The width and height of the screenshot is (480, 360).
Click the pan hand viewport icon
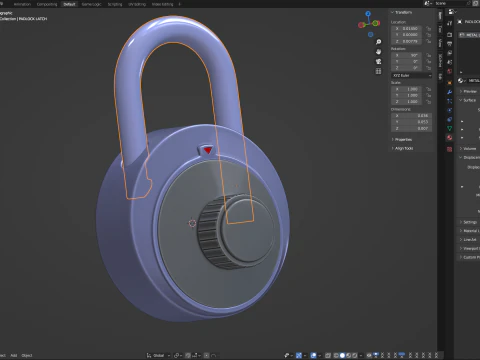(378, 52)
